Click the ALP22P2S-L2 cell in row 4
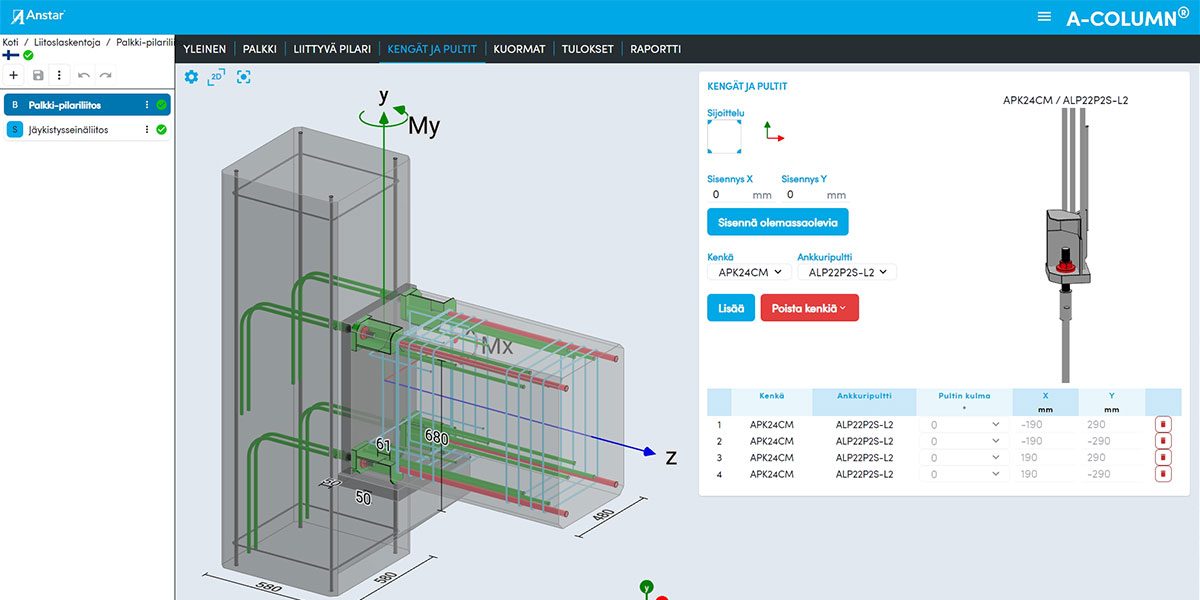Viewport: 1200px width, 600px height. pos(864,474)
